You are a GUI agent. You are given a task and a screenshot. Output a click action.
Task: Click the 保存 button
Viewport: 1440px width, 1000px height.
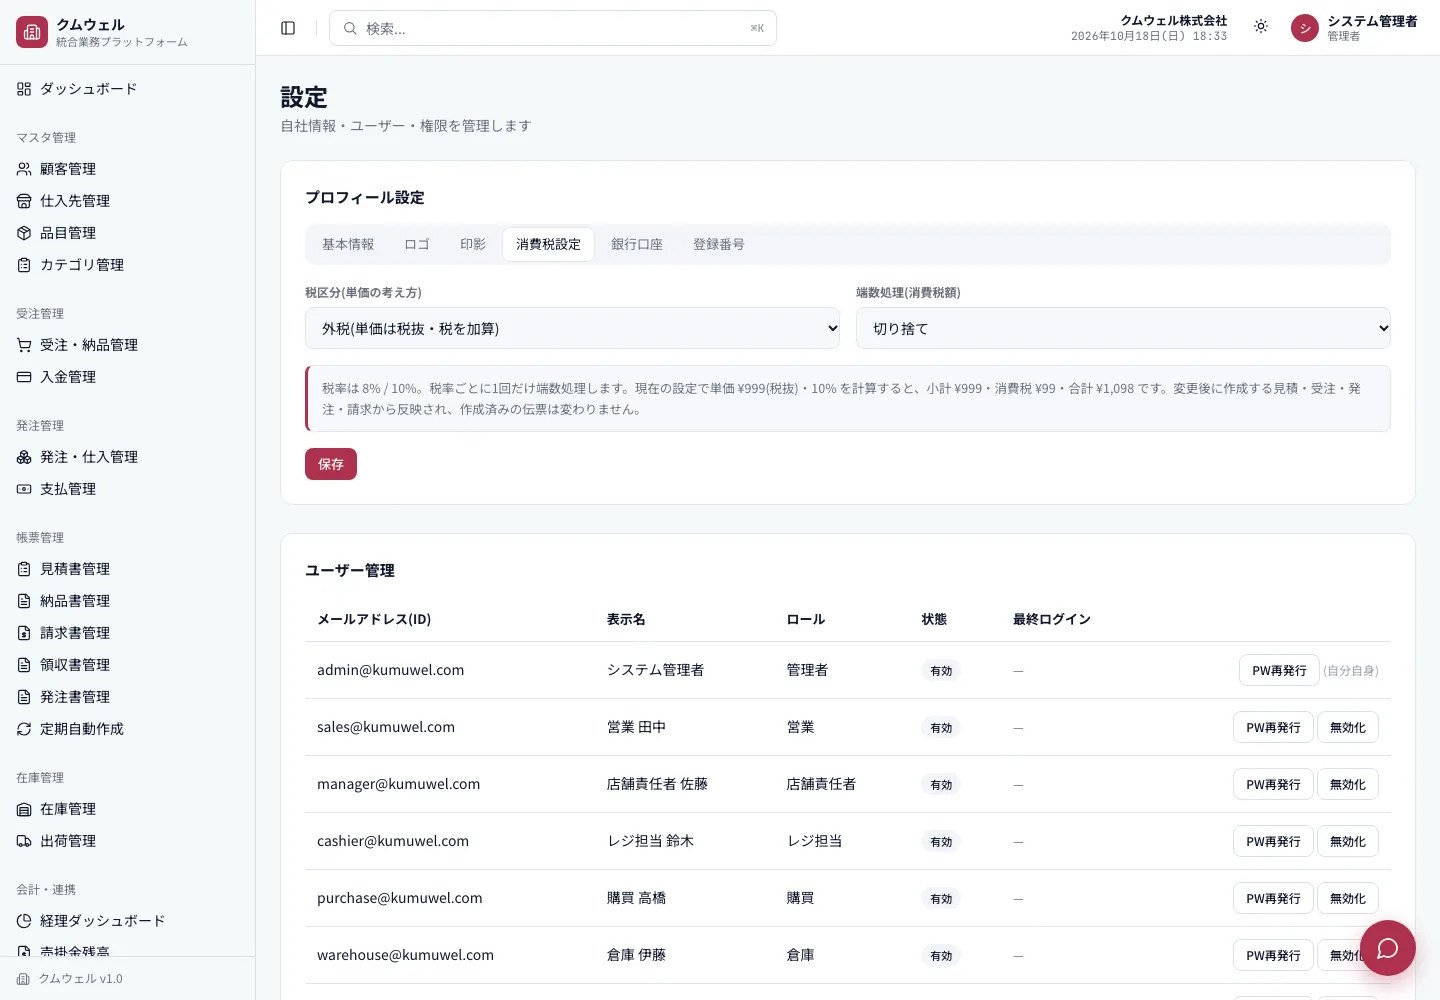[331, 464]
